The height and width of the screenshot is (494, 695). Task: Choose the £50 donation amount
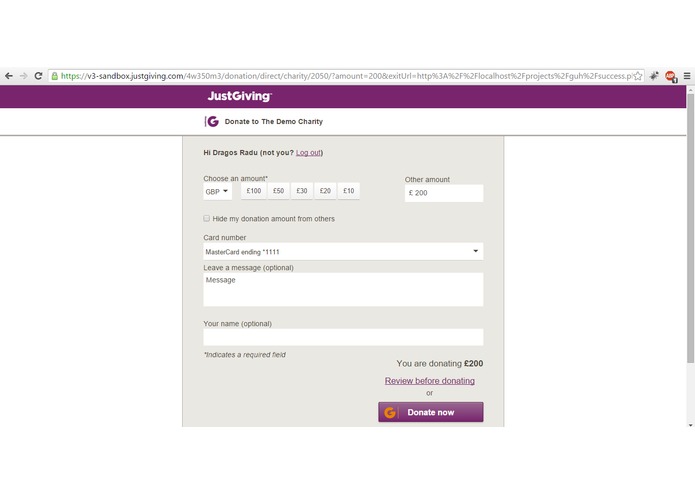pyautogui.click(x=278, y=191)
